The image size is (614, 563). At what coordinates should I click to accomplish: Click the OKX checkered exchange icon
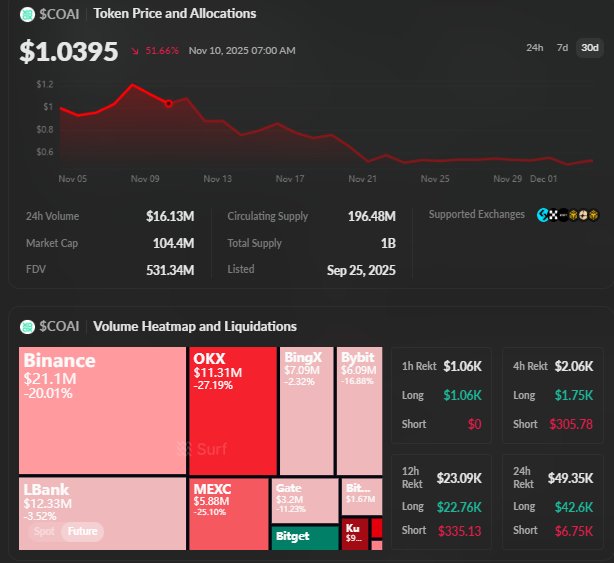click(x=555, y=215)
